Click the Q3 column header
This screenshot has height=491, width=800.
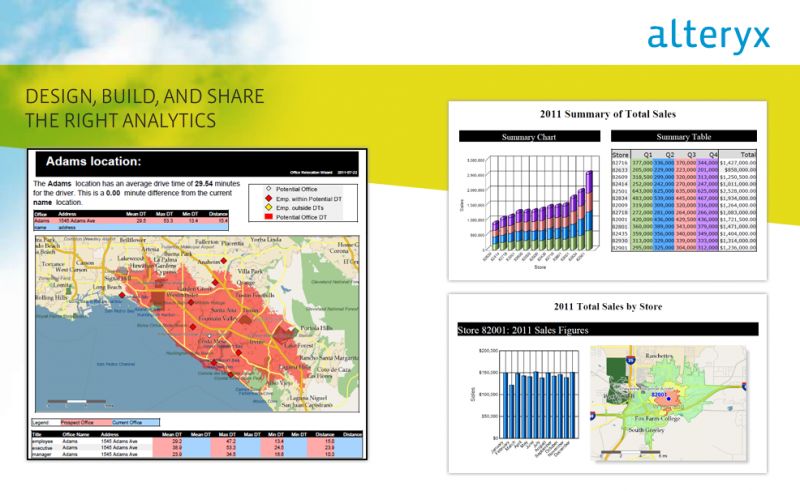[x=686, y=155]
